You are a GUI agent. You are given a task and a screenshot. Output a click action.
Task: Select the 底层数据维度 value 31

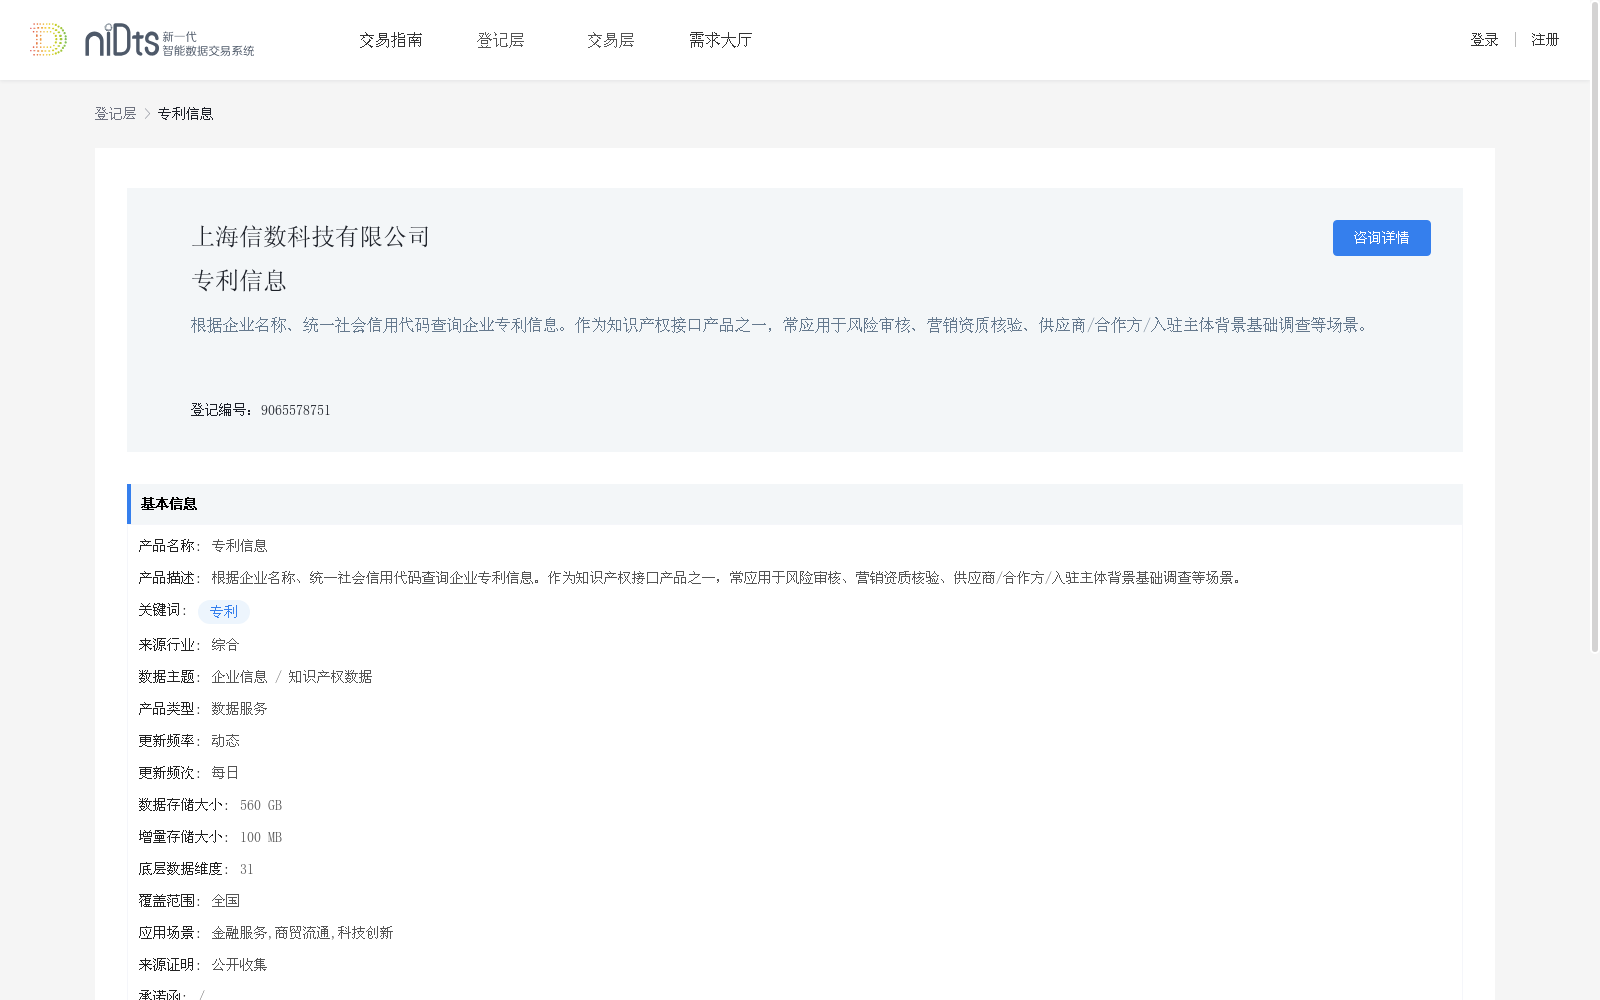click(247, 869)
